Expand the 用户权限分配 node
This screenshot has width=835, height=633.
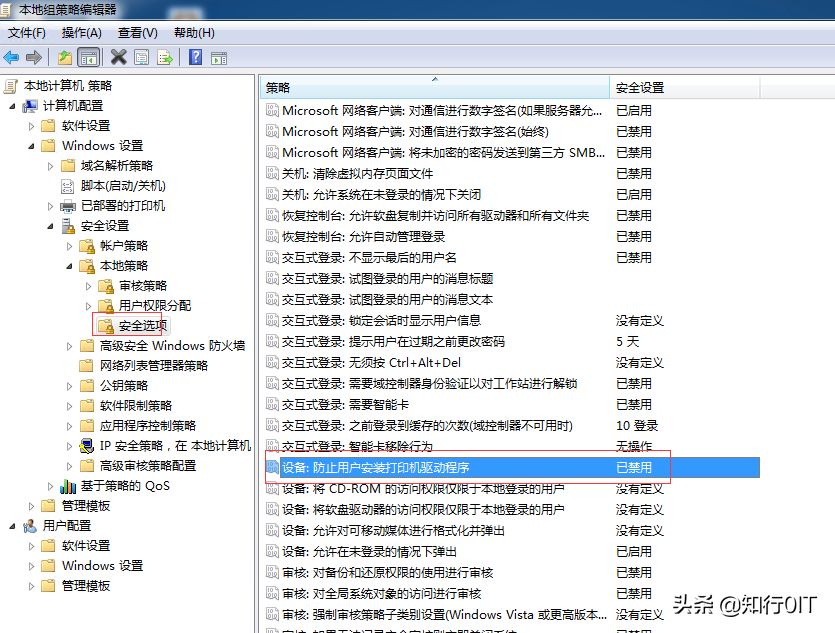88,306
